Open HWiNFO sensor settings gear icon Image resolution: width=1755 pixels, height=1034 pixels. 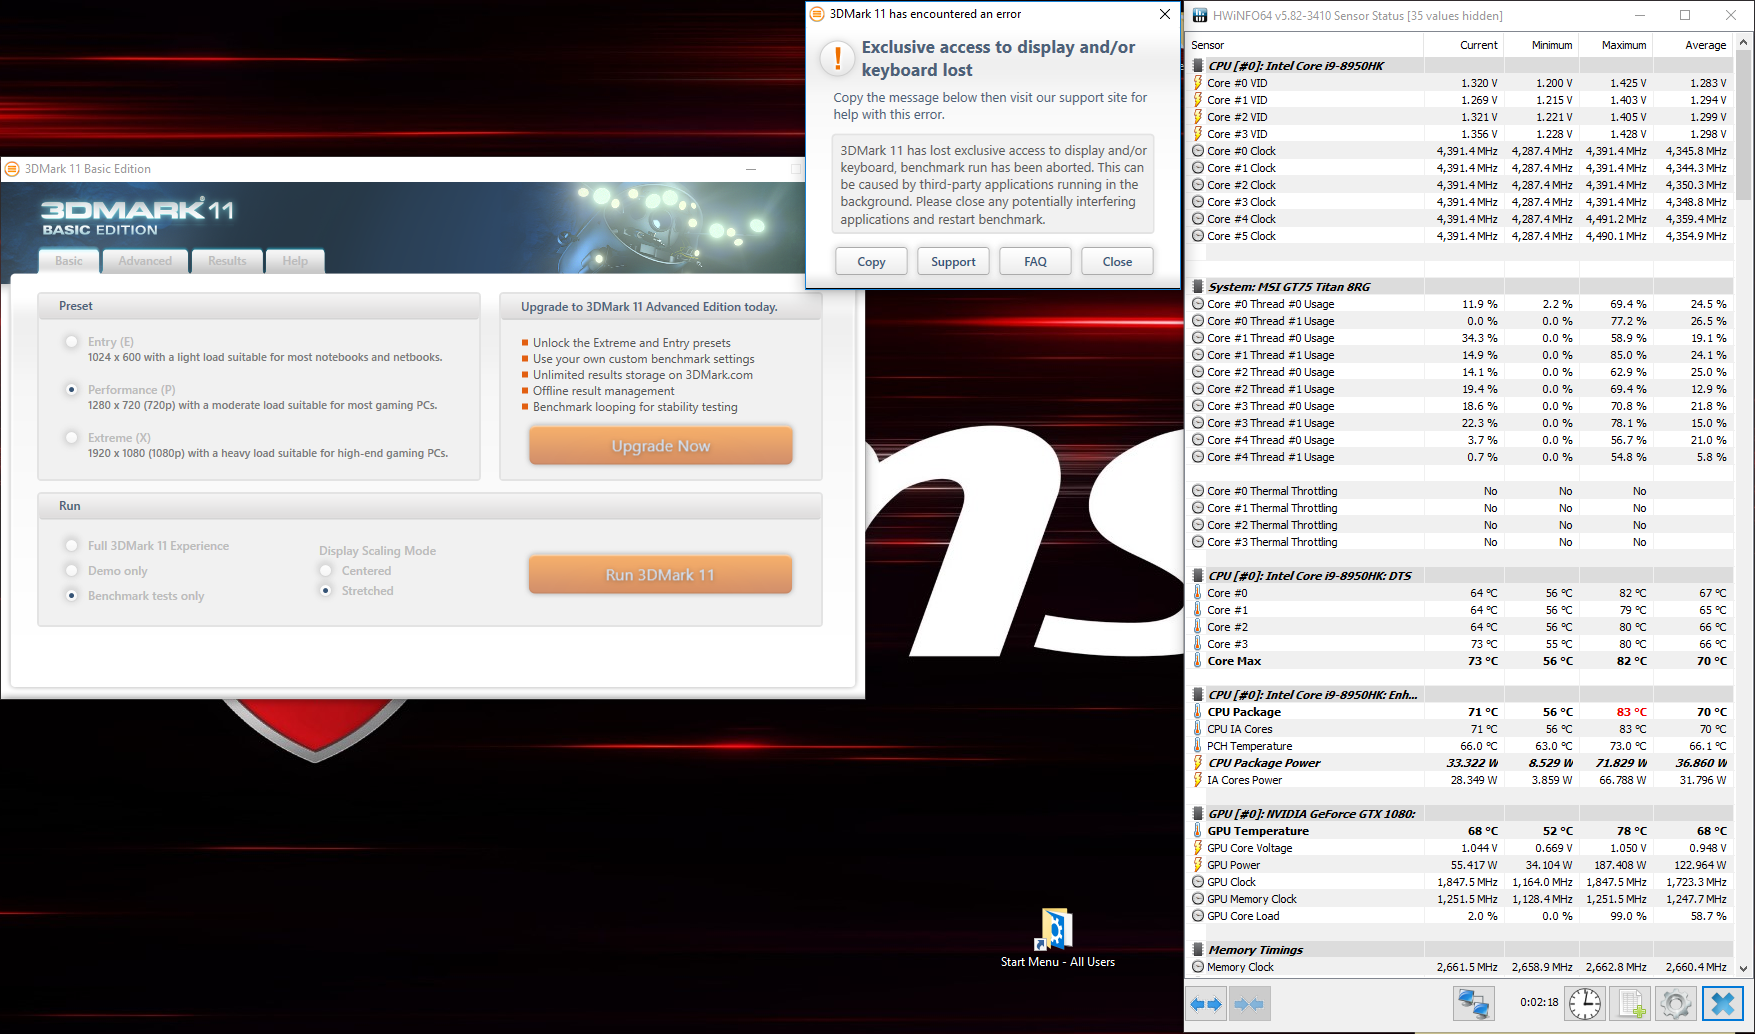tap(1675, 1003)
